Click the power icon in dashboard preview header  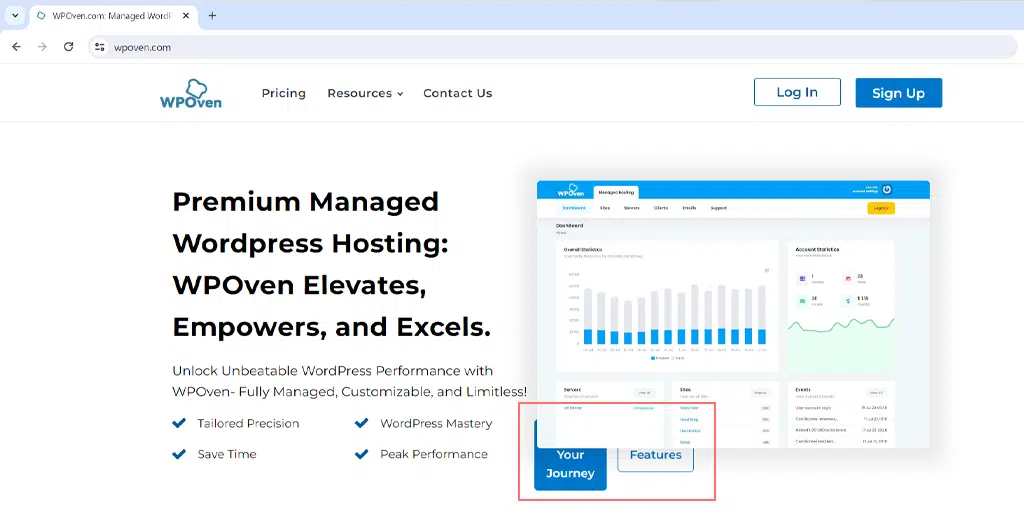tap(886, 190)
